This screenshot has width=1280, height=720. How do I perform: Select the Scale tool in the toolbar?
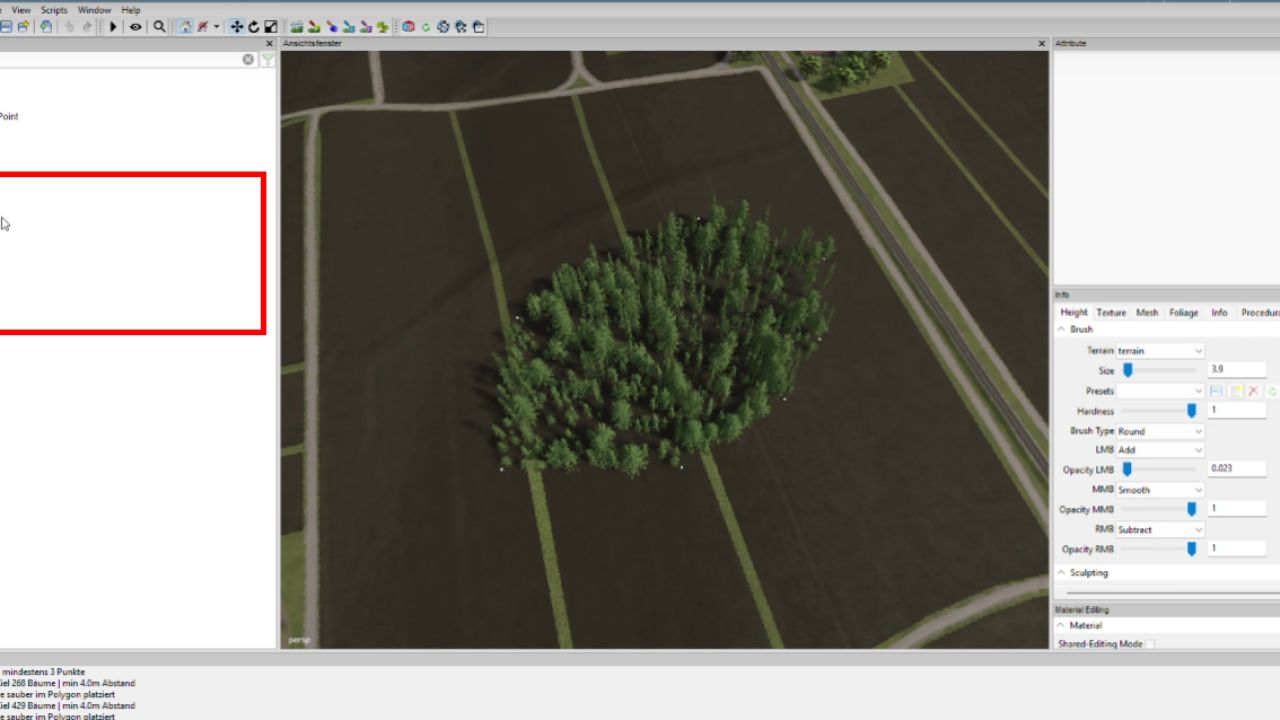(270, 27)
